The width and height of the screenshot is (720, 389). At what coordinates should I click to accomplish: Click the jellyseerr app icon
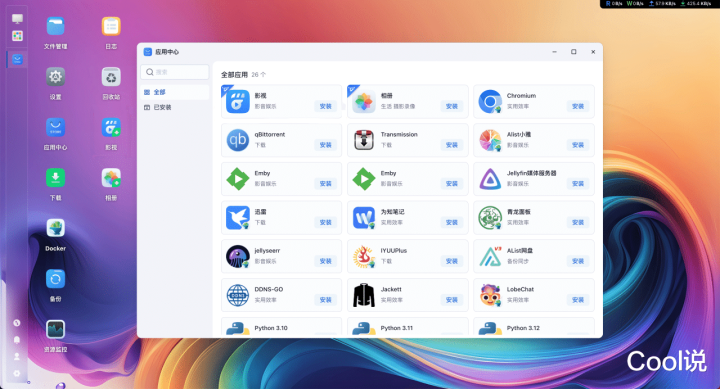tap(237, 256)
